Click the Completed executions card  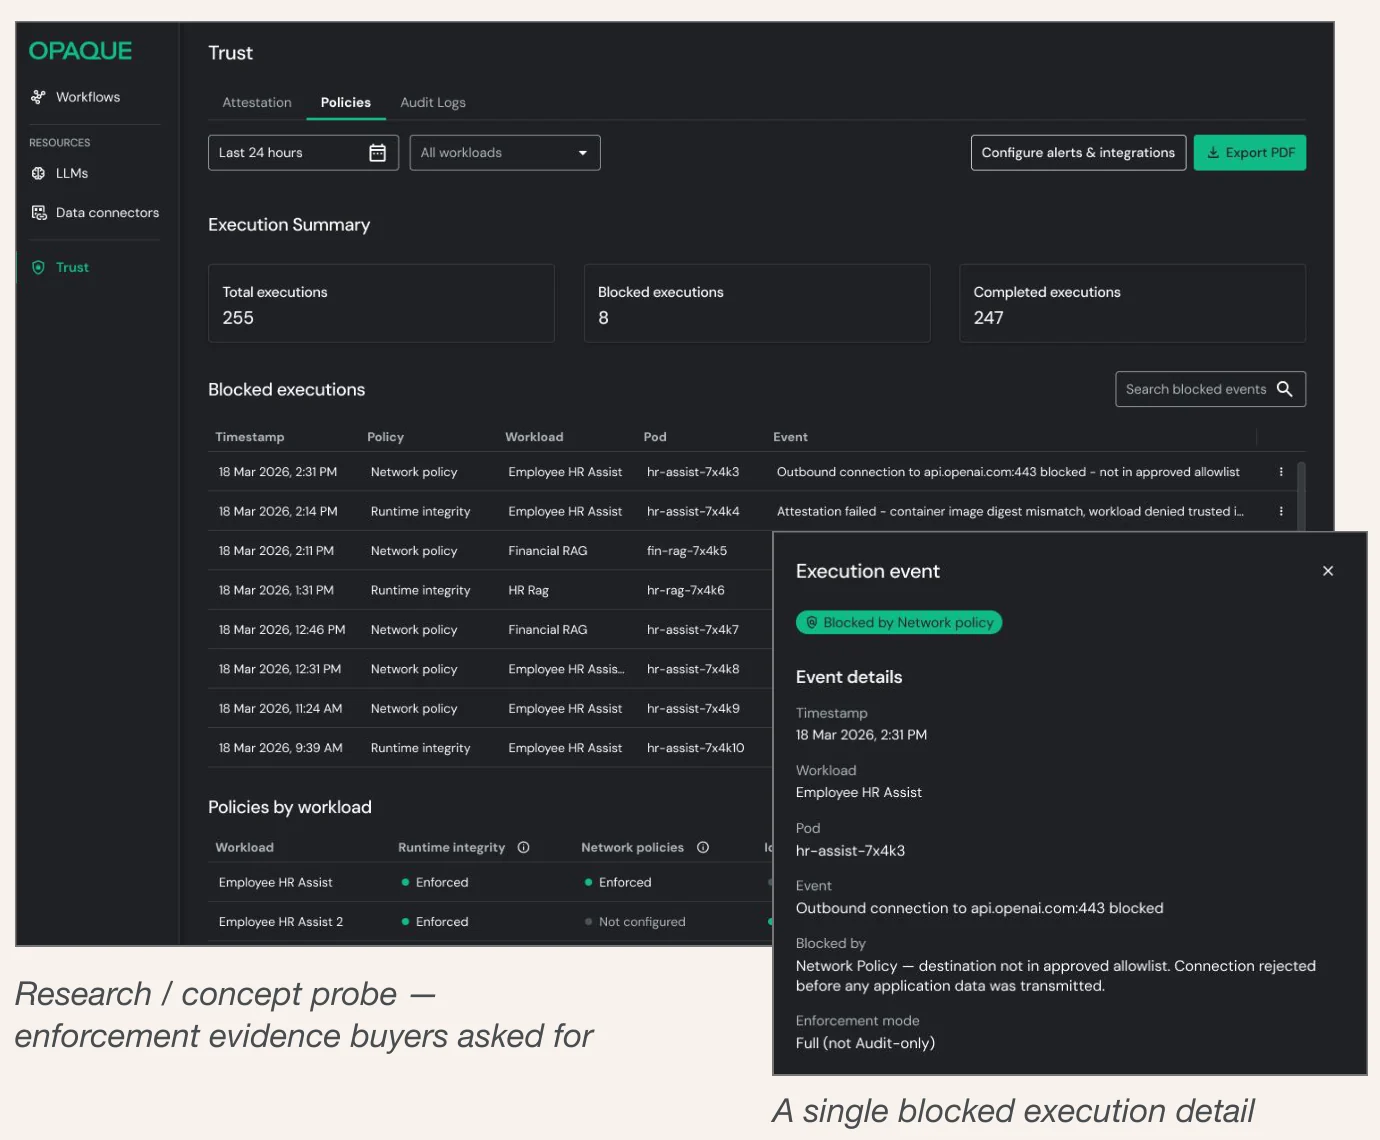1132,303
